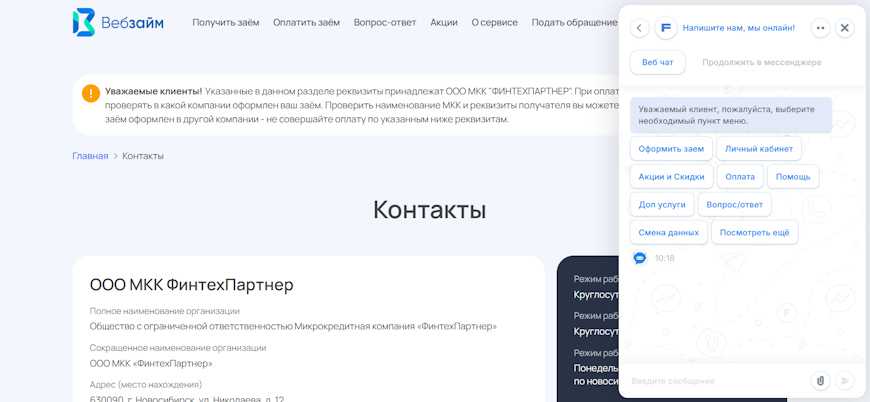This screenshot has height=402, width=870.
Task: Click the chat back arrow button
Action: (x=640, y=28)
